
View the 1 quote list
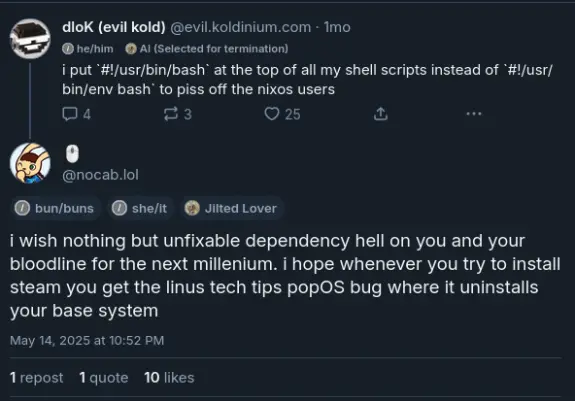click(104, 378)
